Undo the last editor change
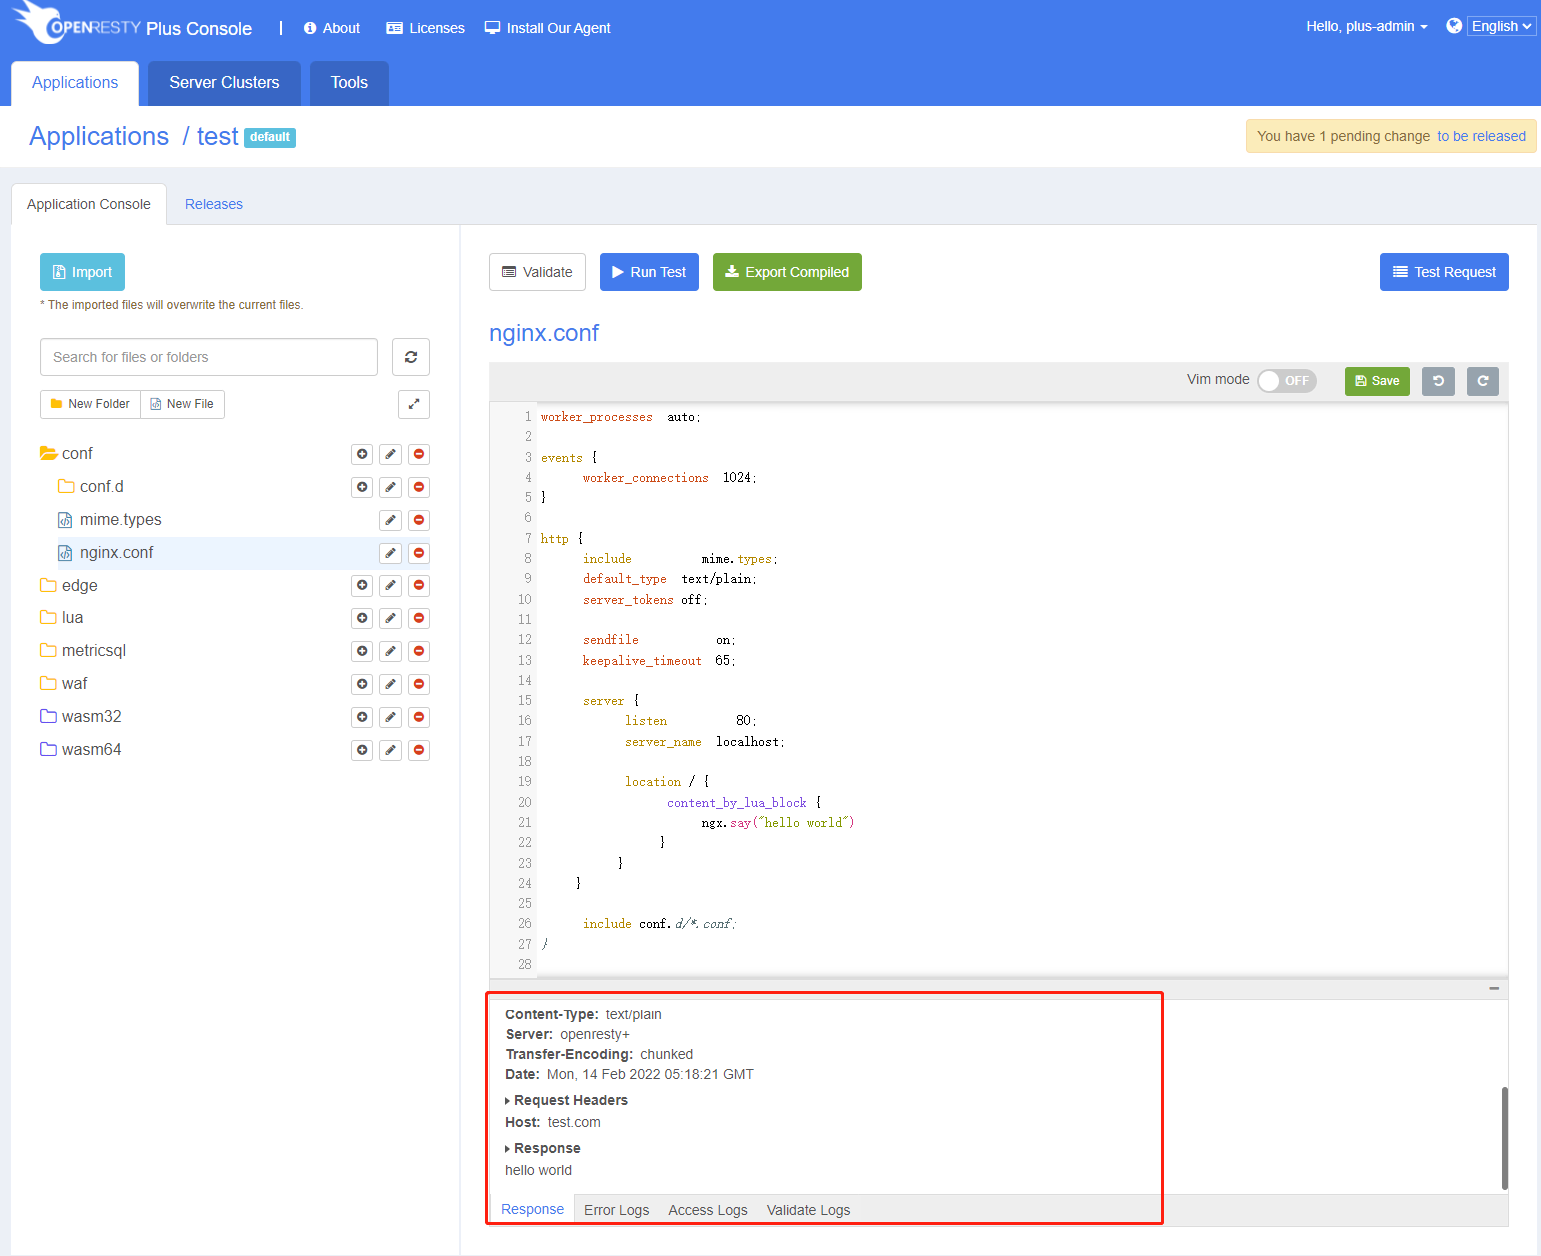 tap(1438, 381)
